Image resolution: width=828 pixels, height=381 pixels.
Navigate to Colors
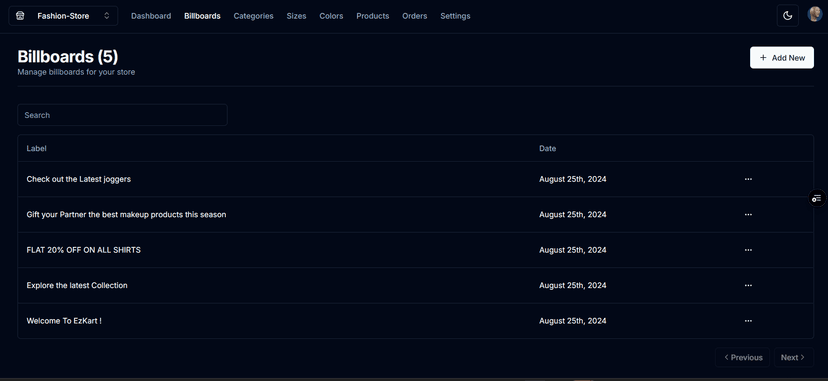coord(331,16)
